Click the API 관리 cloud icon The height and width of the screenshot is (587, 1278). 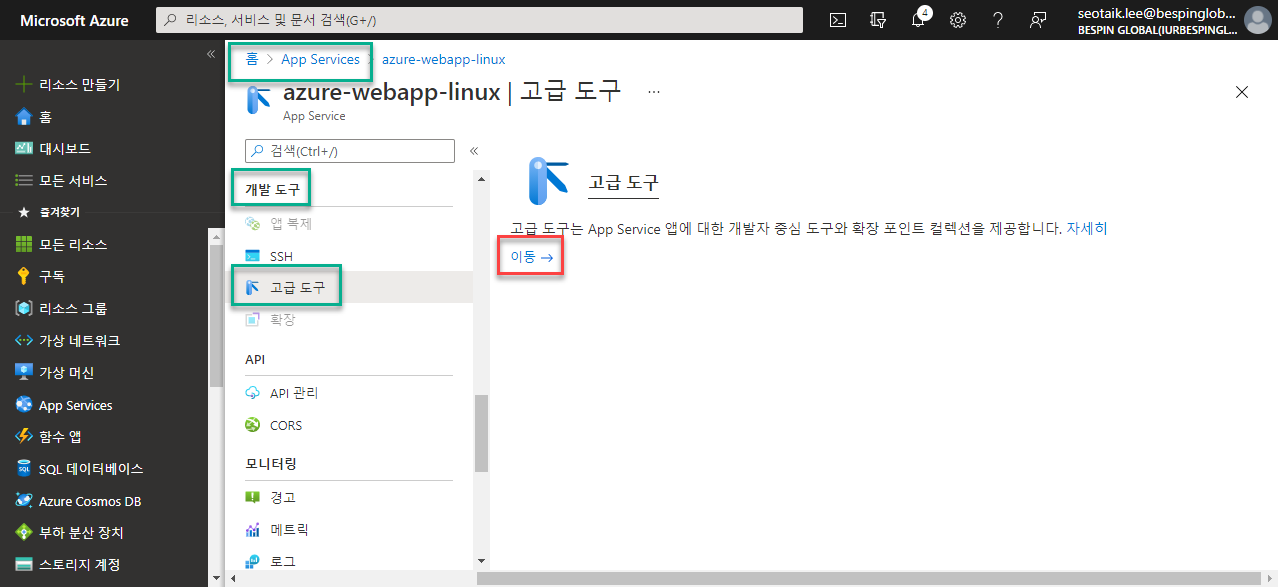253,393
